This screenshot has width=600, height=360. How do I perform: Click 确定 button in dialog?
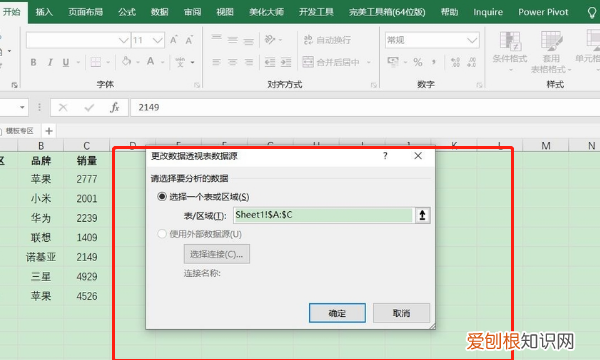pos(337,313)
